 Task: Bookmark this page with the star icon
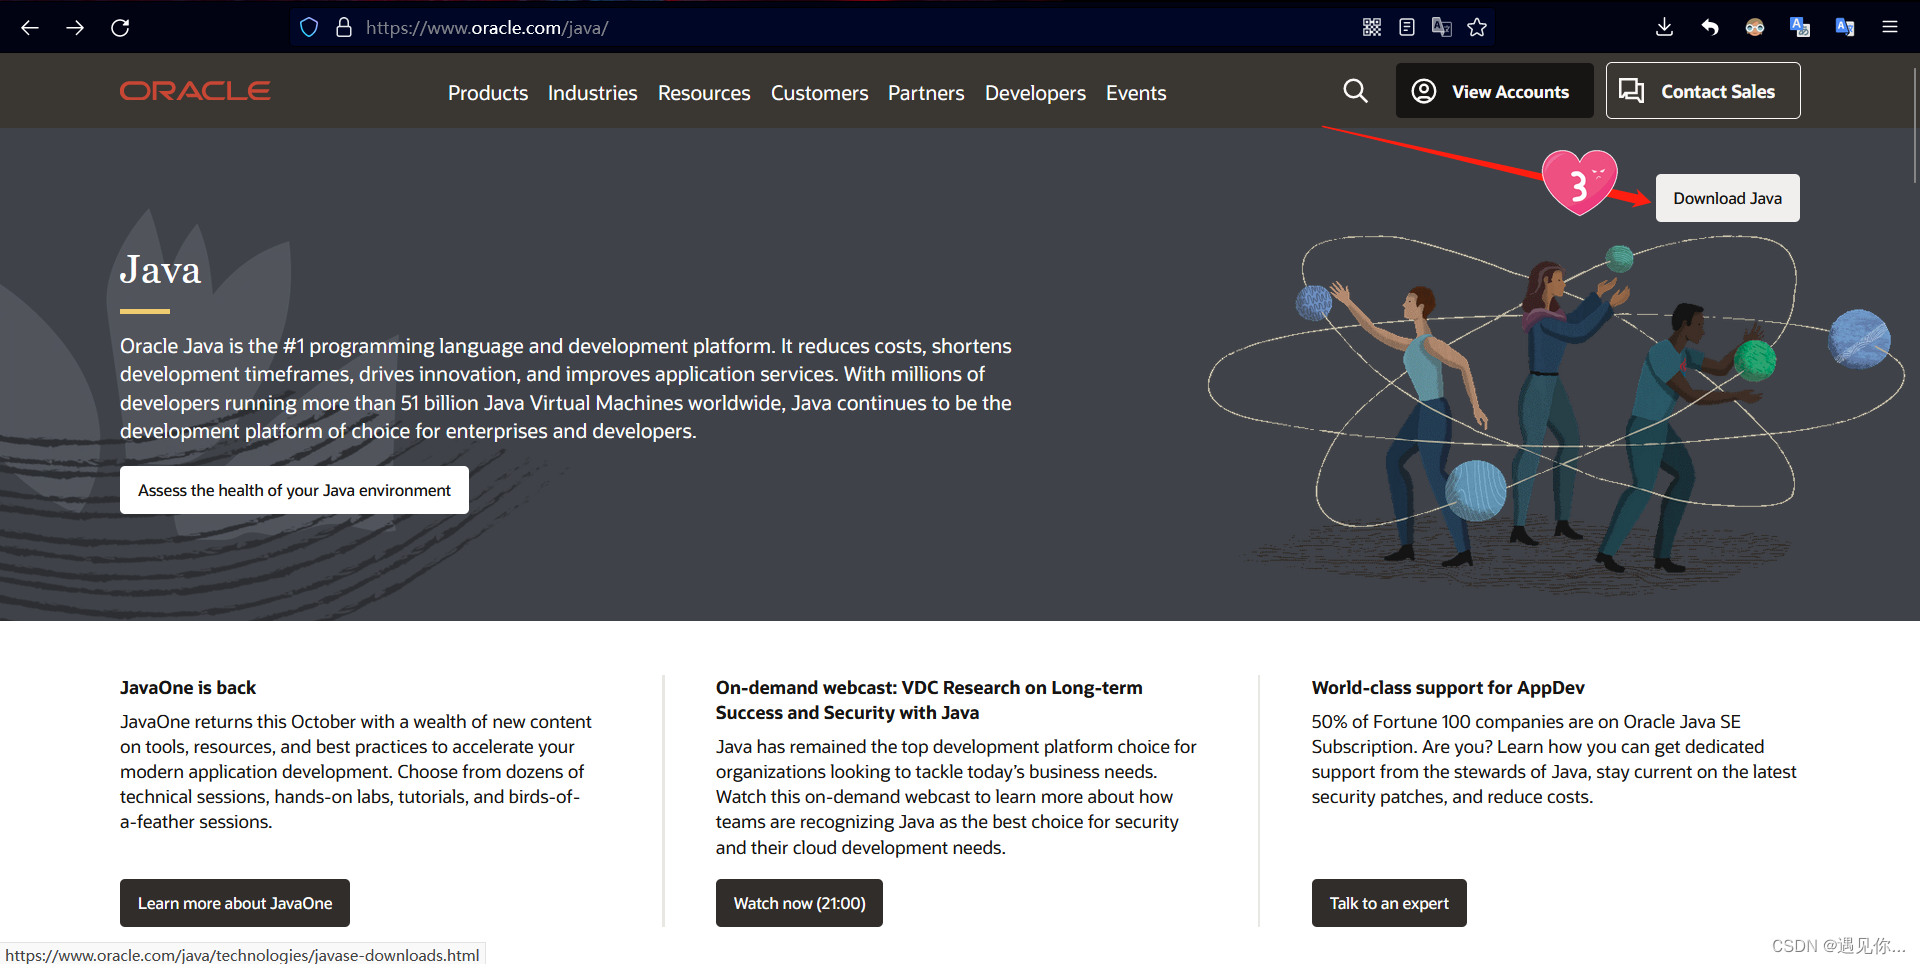pyautogui.click(x=1477, y=27)
